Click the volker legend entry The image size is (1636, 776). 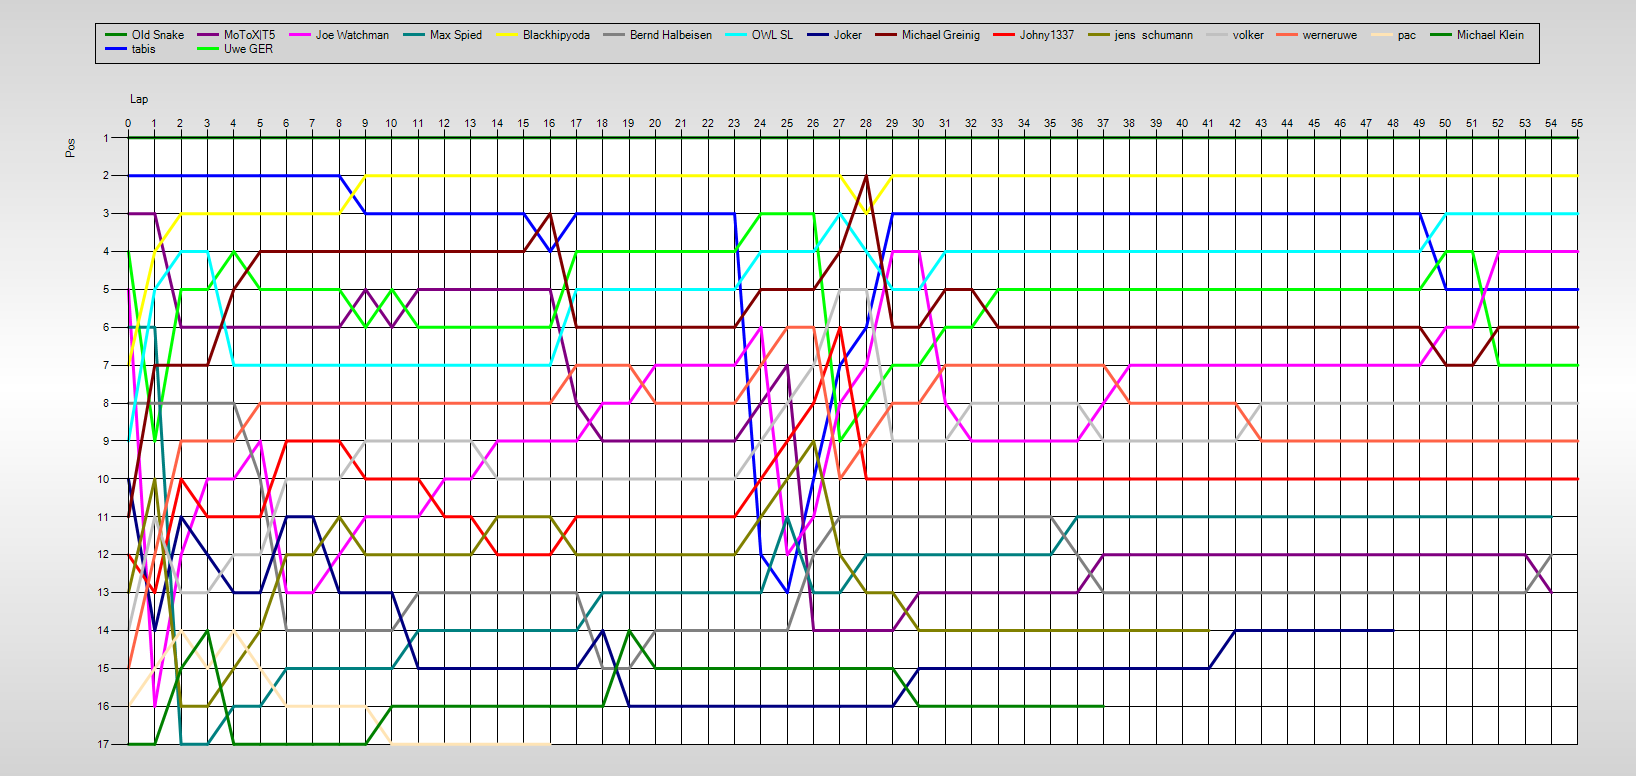[1248, 35]
